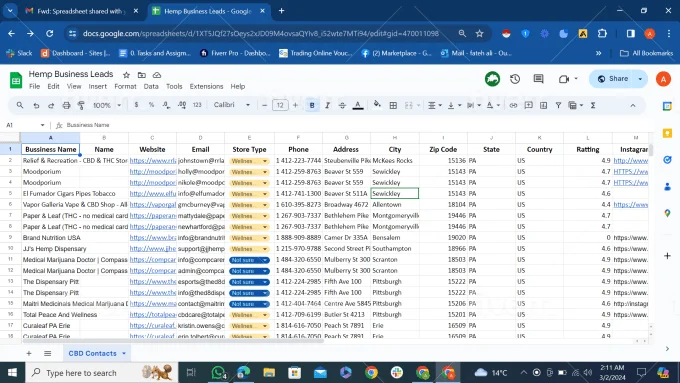Screen dimensions: 680x383
Task: Open the Edit menu
Action: (53, 86)
